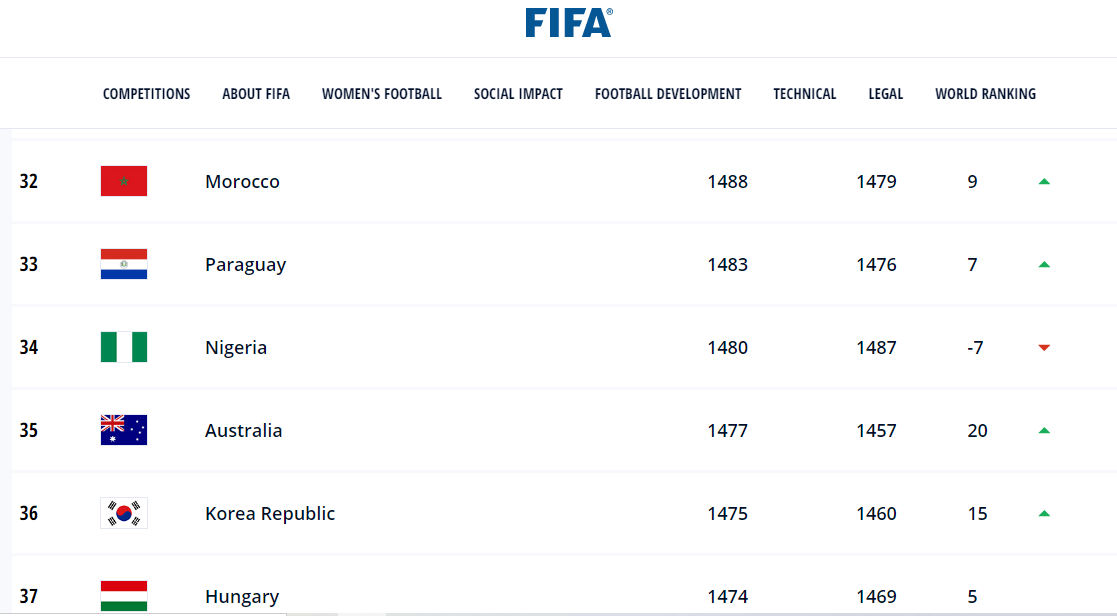Click the Australia flag icon
The image size is (1117, 616).
coord(124,430)
